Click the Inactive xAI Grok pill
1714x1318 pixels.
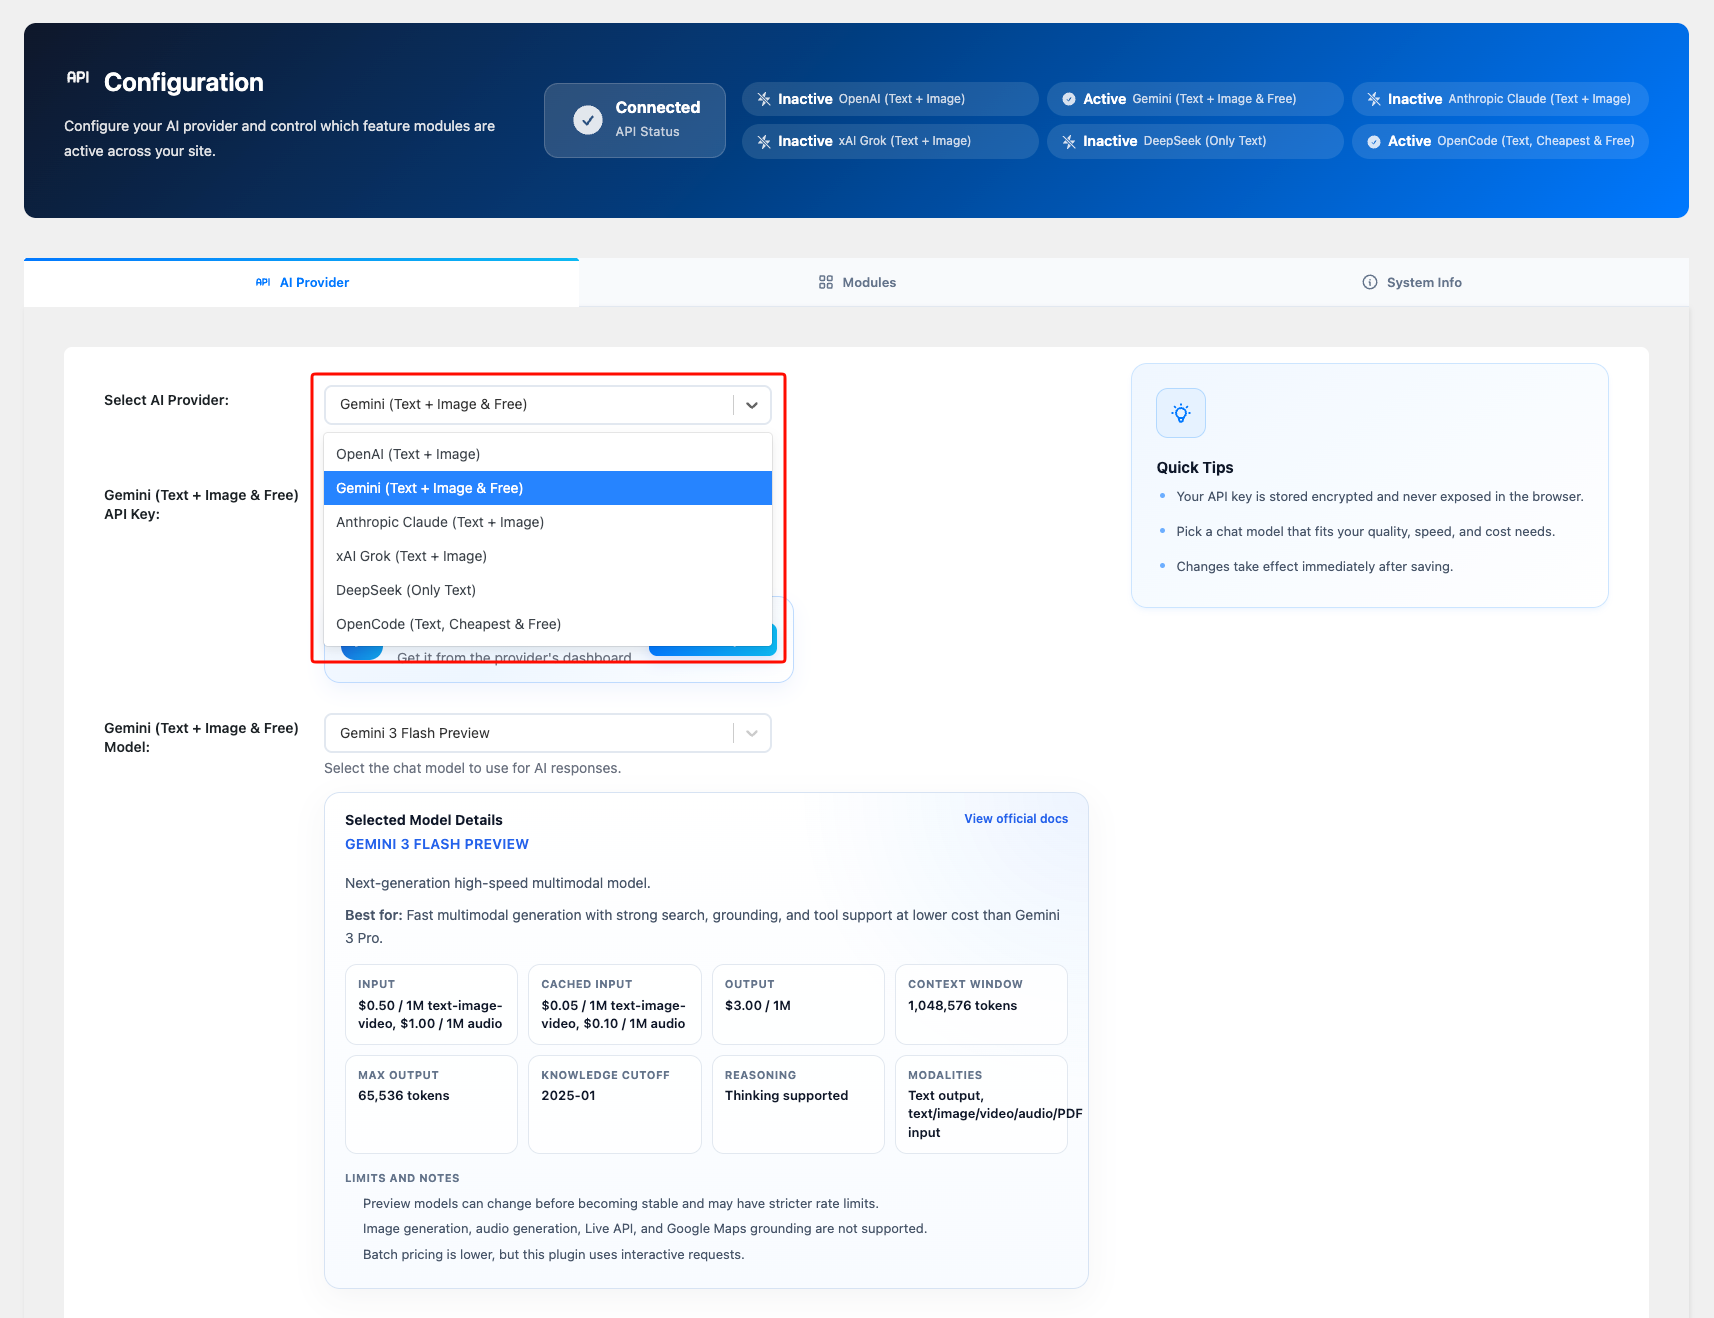coord(890,141)
